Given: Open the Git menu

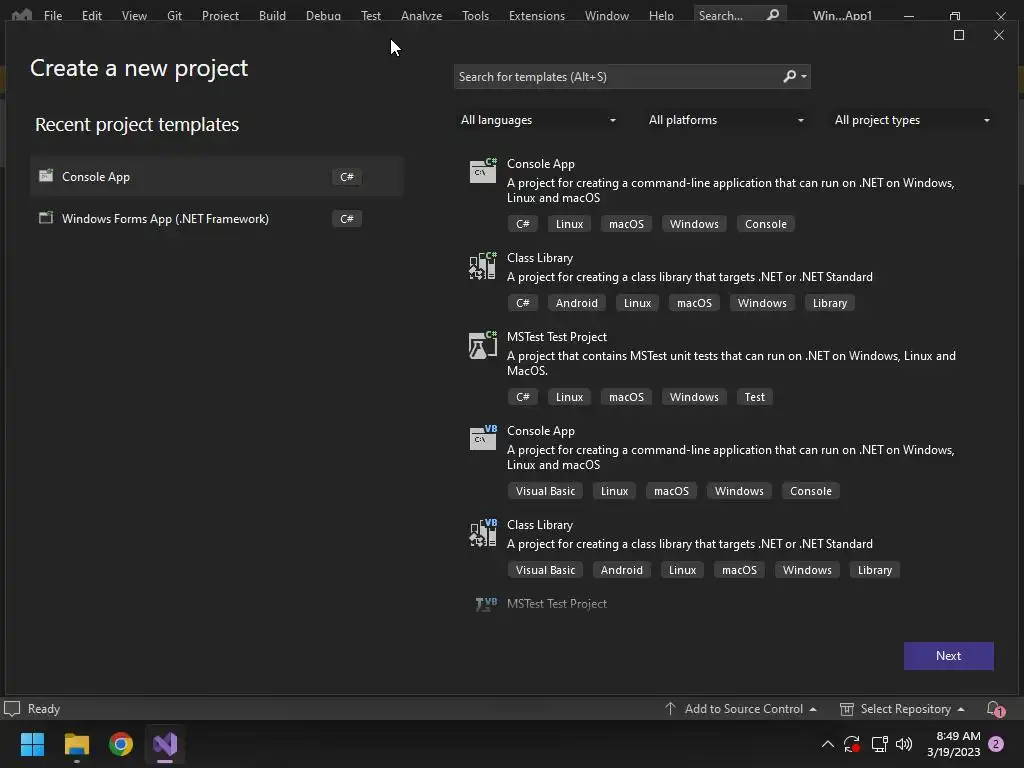Looking at the screenshot, I should pos(174,15).
